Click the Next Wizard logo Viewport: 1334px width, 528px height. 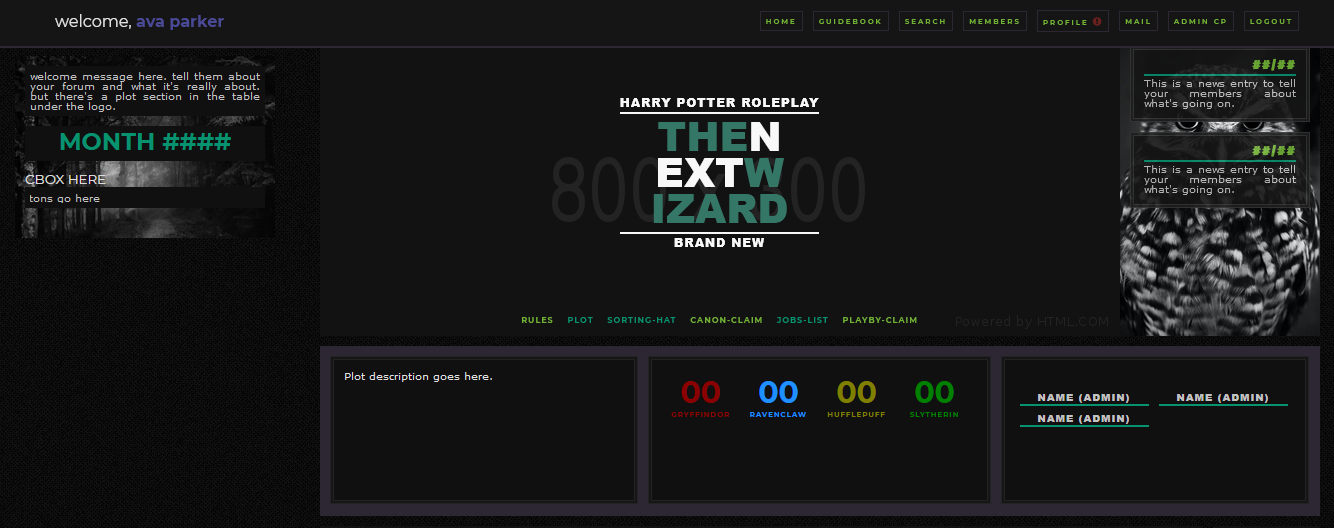pyautogui.click(x=720, y=172)
